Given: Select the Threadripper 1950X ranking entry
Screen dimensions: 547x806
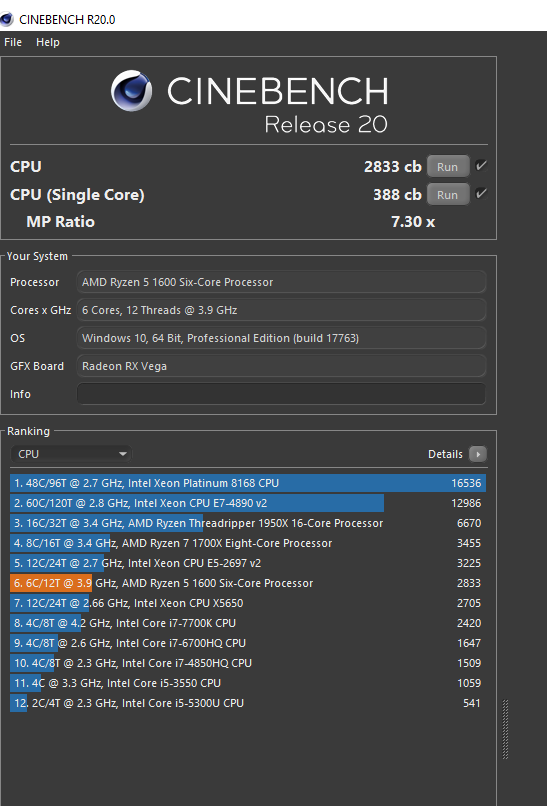Looking at the screenshot, I should [x=248, y=523].
